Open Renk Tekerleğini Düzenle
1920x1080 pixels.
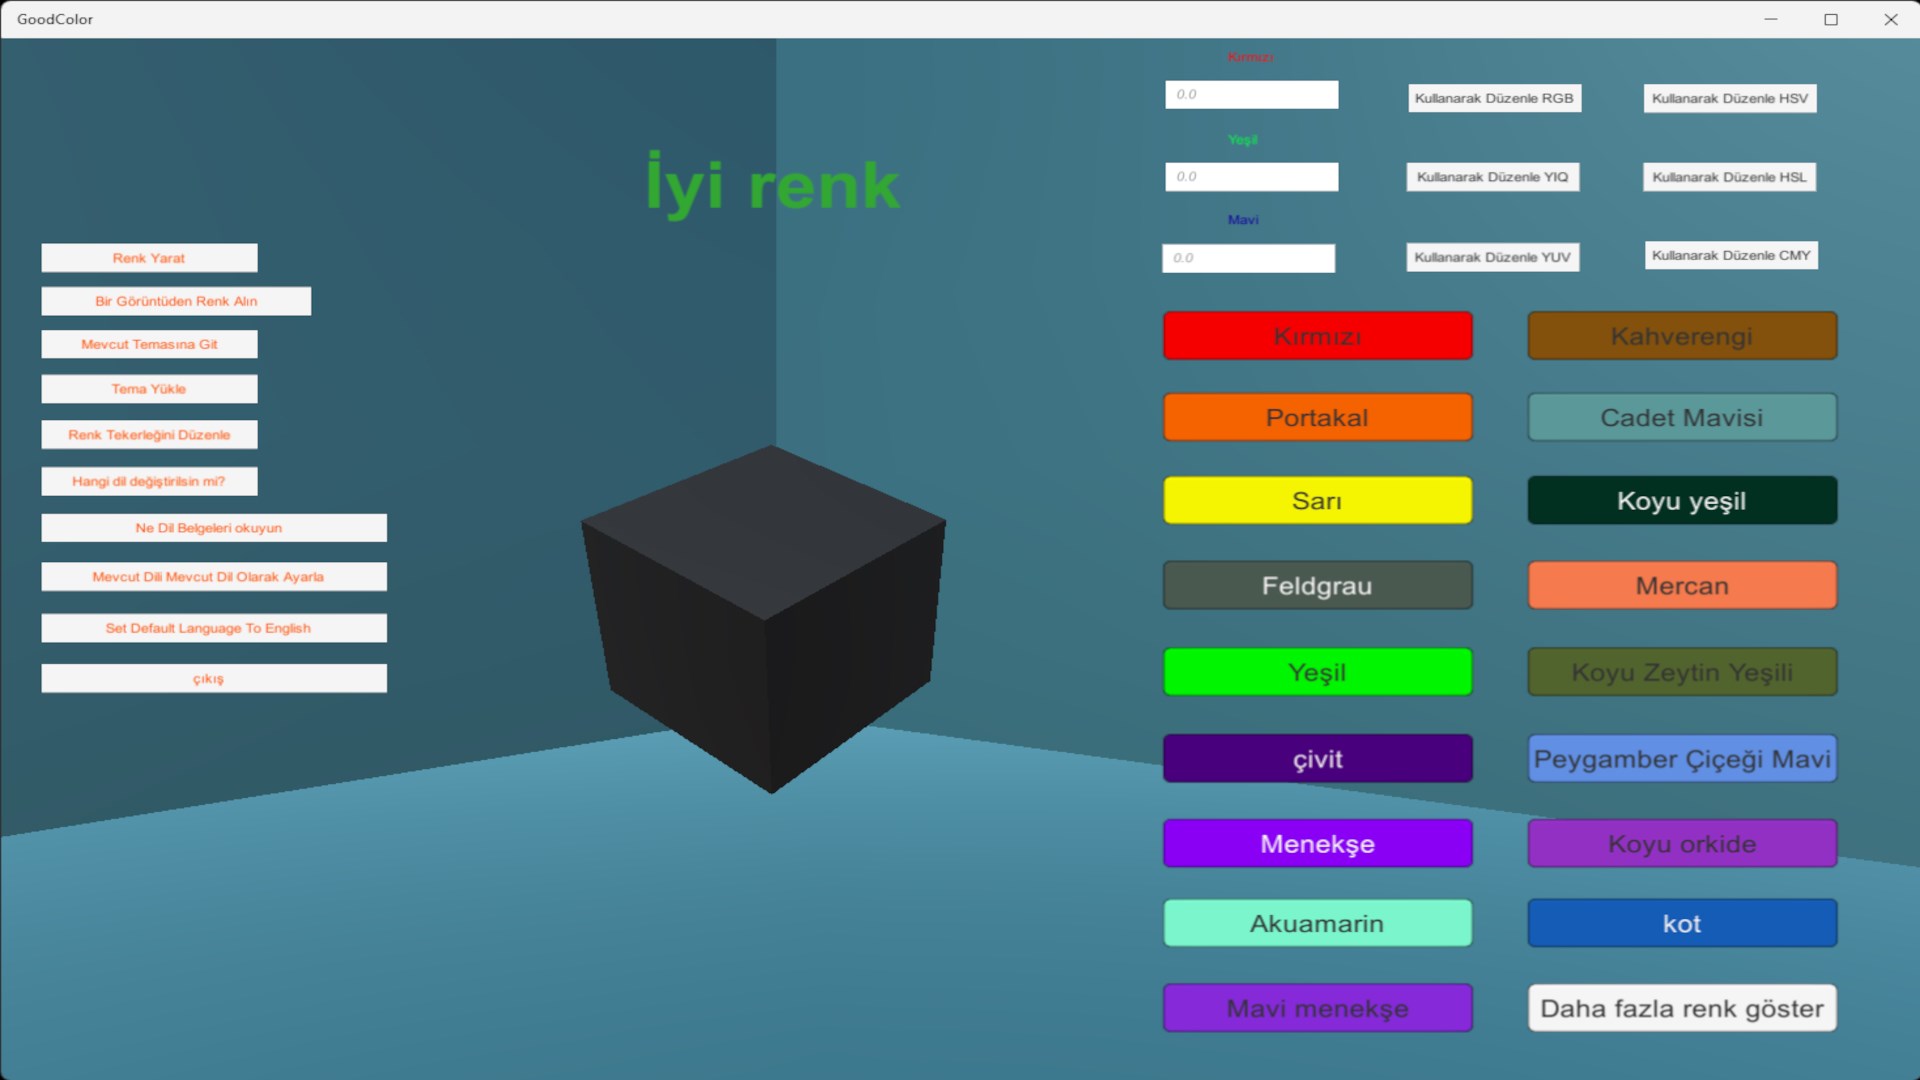point(149,435)
